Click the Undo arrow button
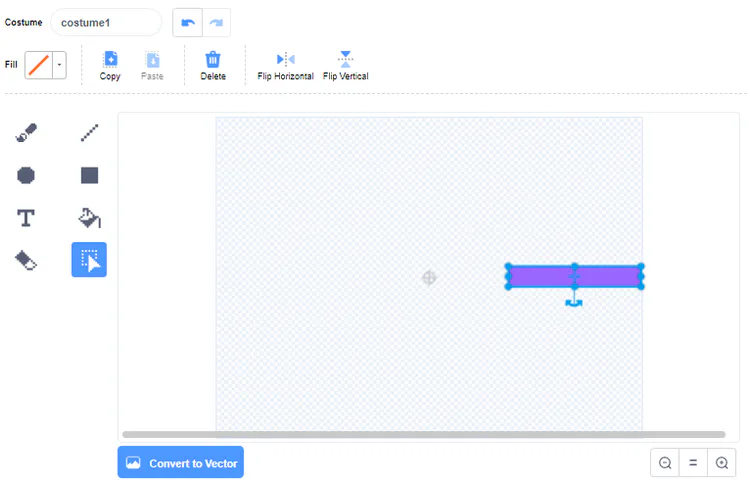The height and width of the screenshot is (486, 750). (188, 22)
